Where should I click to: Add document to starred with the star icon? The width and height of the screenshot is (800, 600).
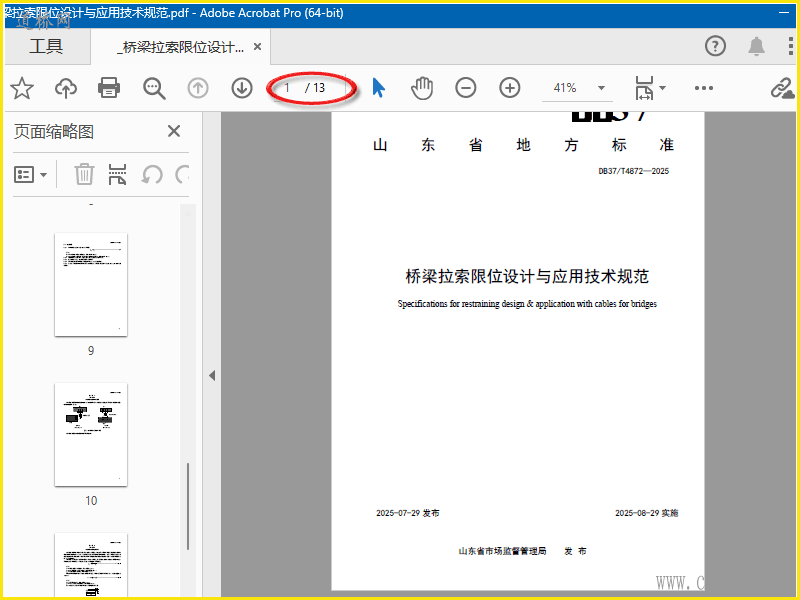22,88
